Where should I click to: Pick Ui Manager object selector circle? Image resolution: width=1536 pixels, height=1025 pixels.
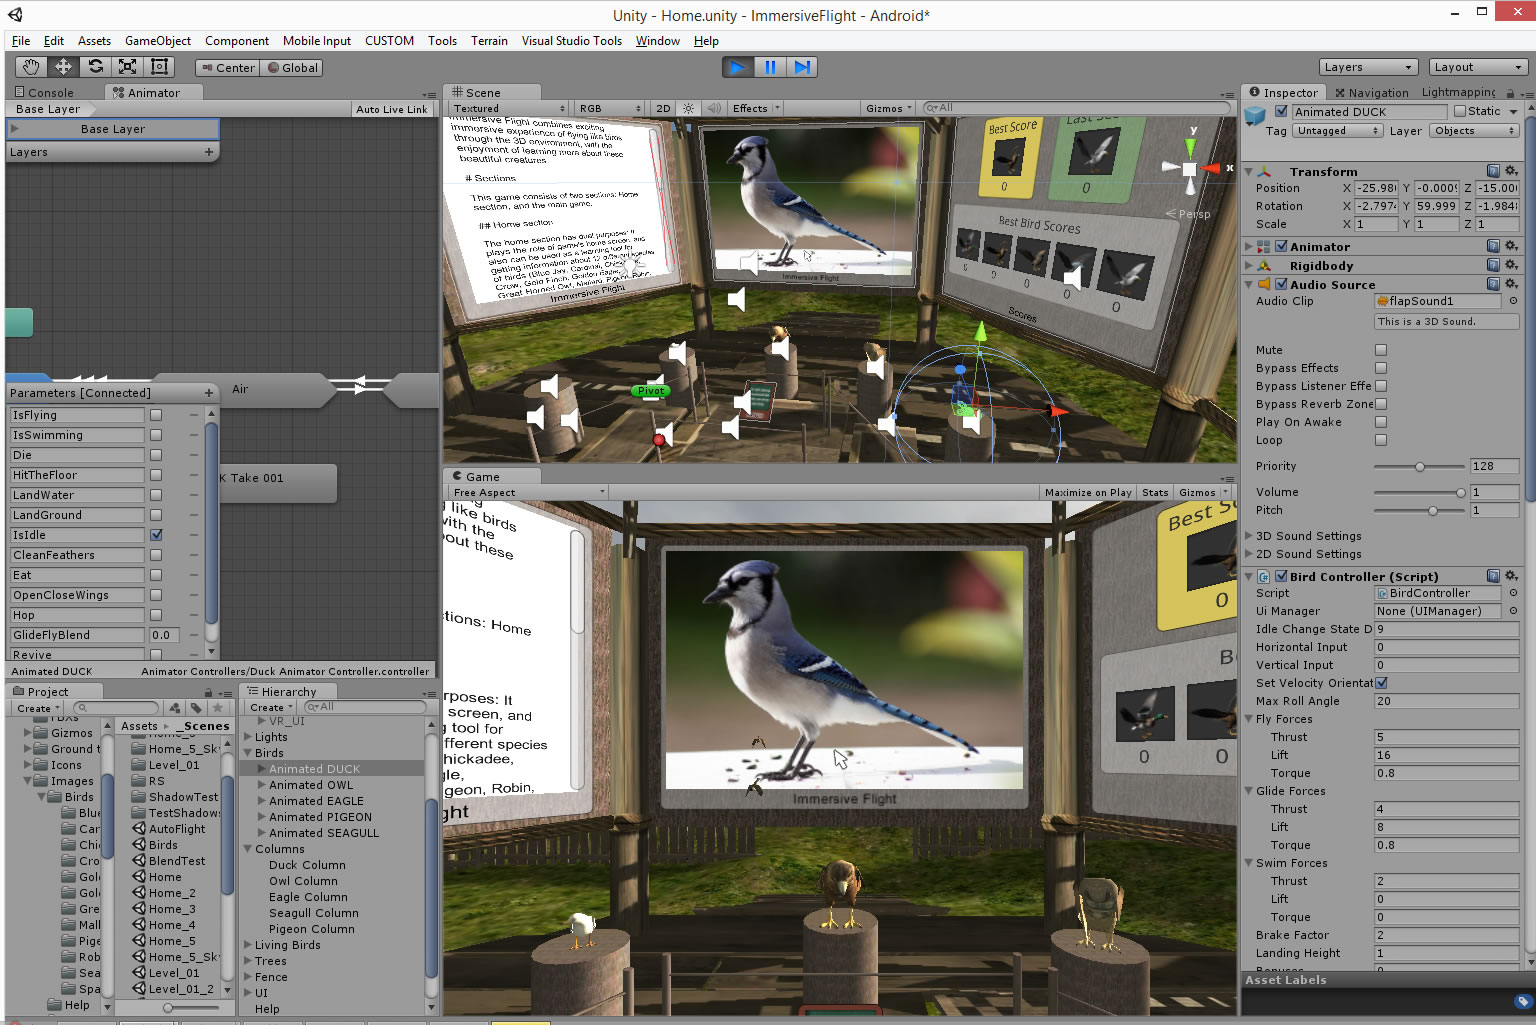coord(1513,611)
